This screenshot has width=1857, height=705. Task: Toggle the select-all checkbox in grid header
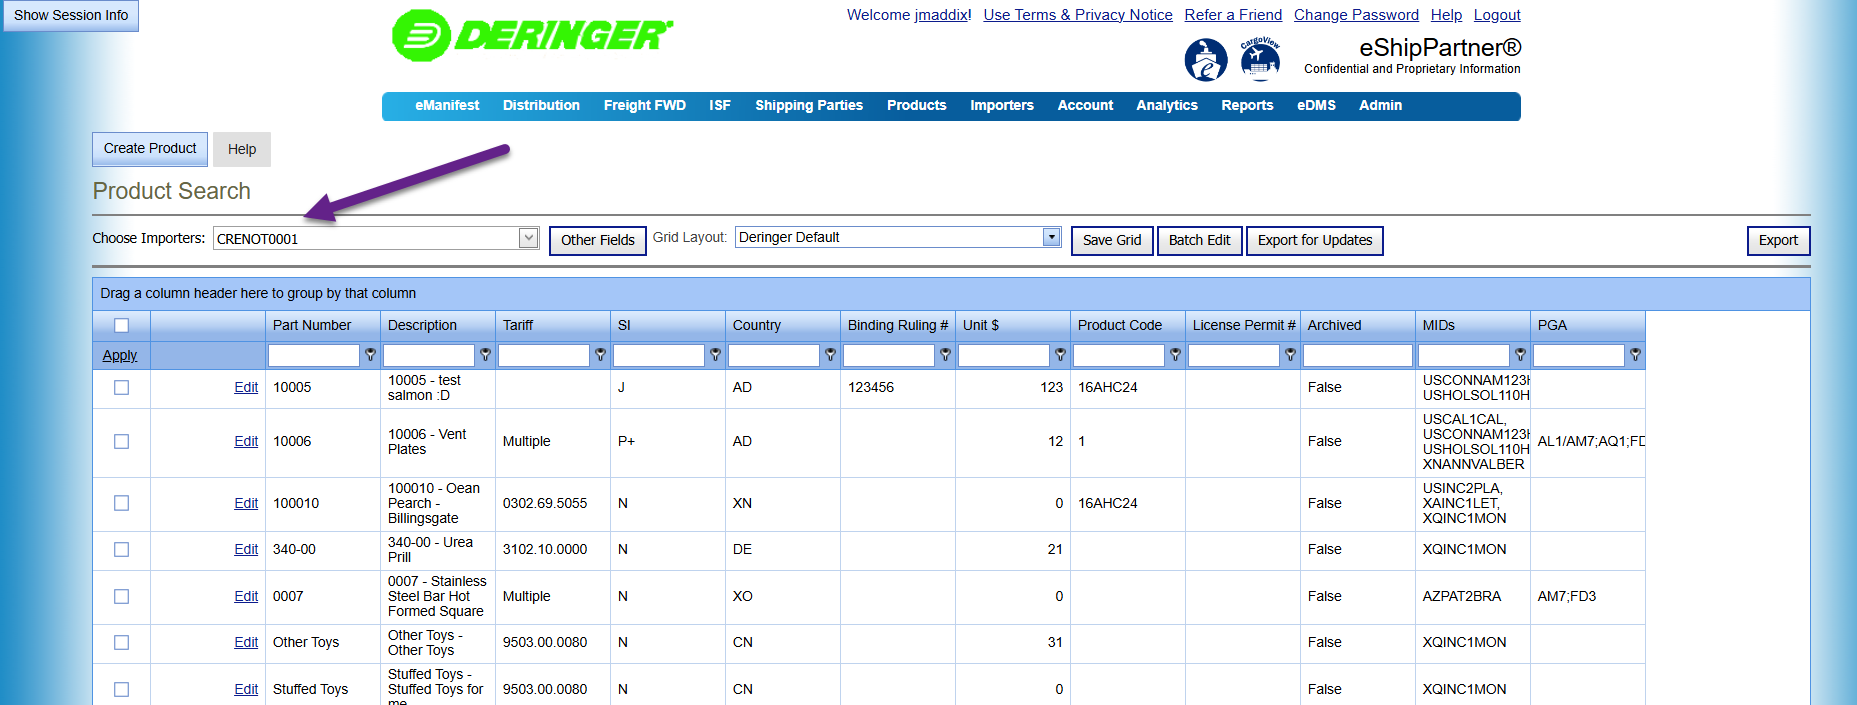tap(122, 325)
